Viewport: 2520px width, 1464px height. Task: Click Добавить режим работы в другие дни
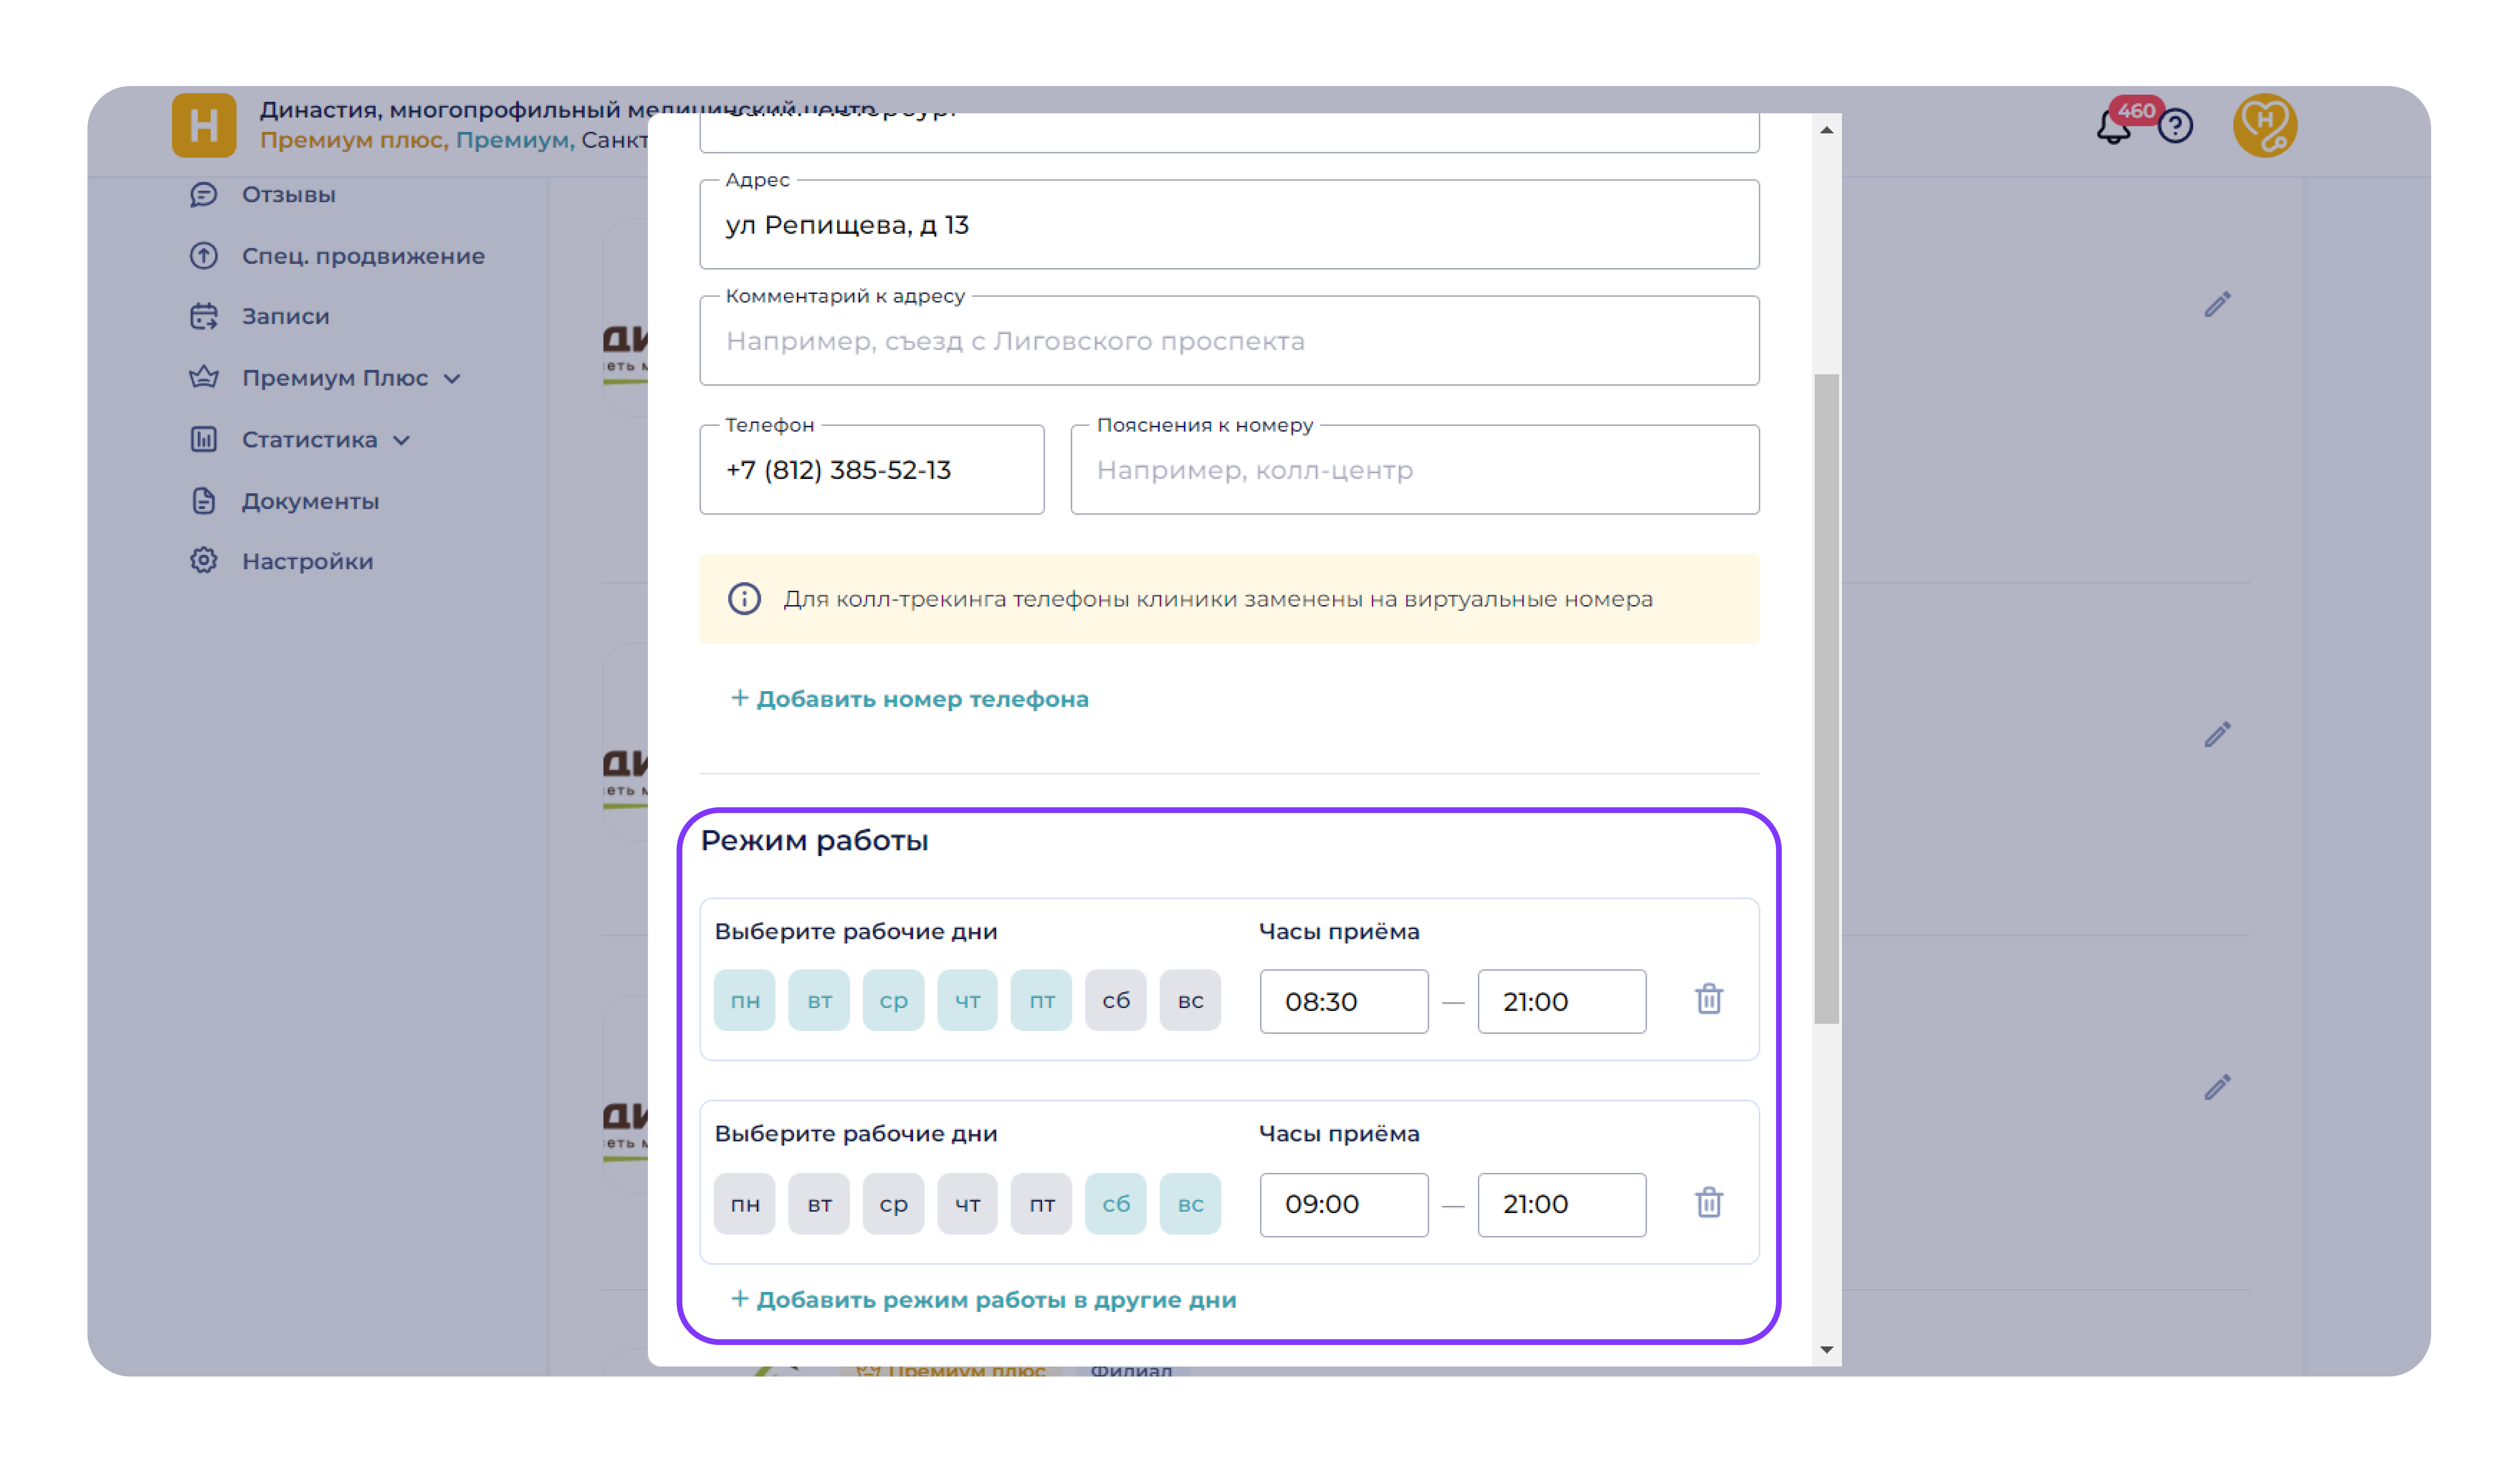click(984, 1300)
